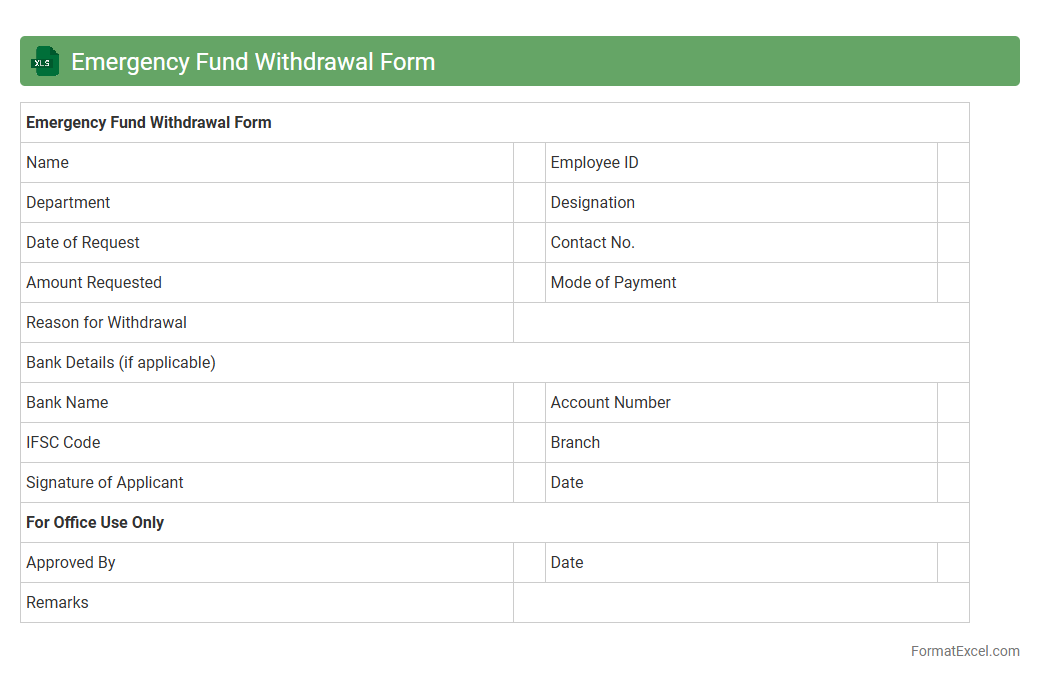The image size is (1040, 680).
Task: Click the empty cell beside Amount Requested
Action: (529, 283)
